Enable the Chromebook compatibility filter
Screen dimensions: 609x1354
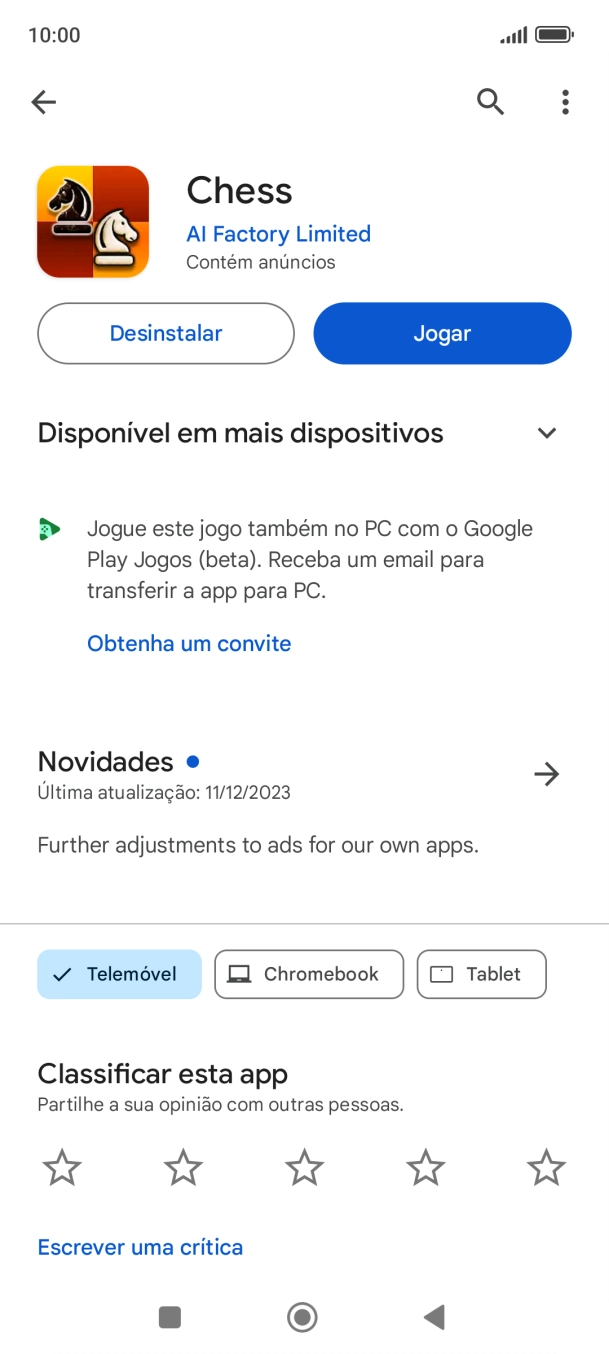[x=308, y=973]
